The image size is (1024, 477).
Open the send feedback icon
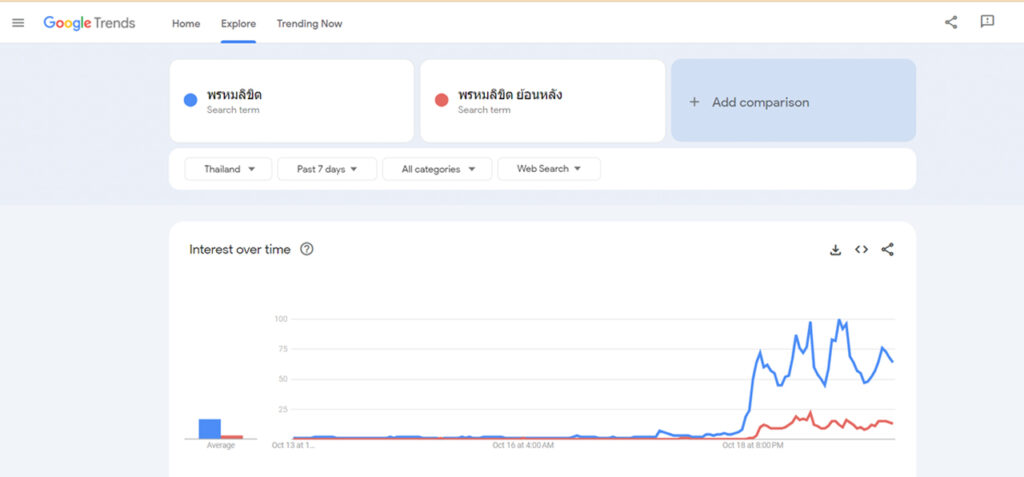point(987,22)
